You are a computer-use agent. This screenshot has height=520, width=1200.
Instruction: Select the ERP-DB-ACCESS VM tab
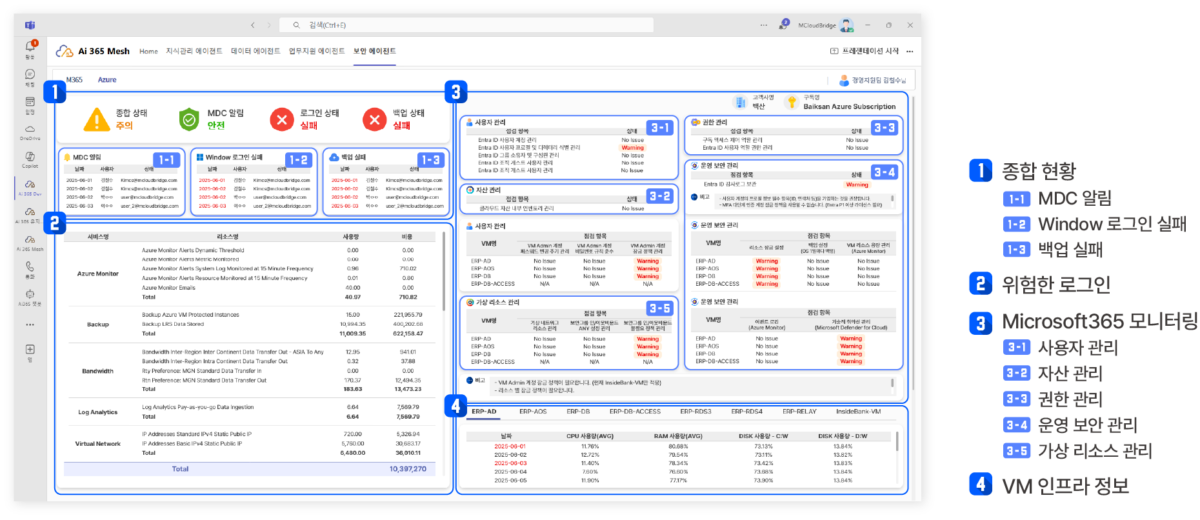pos(635,411)
